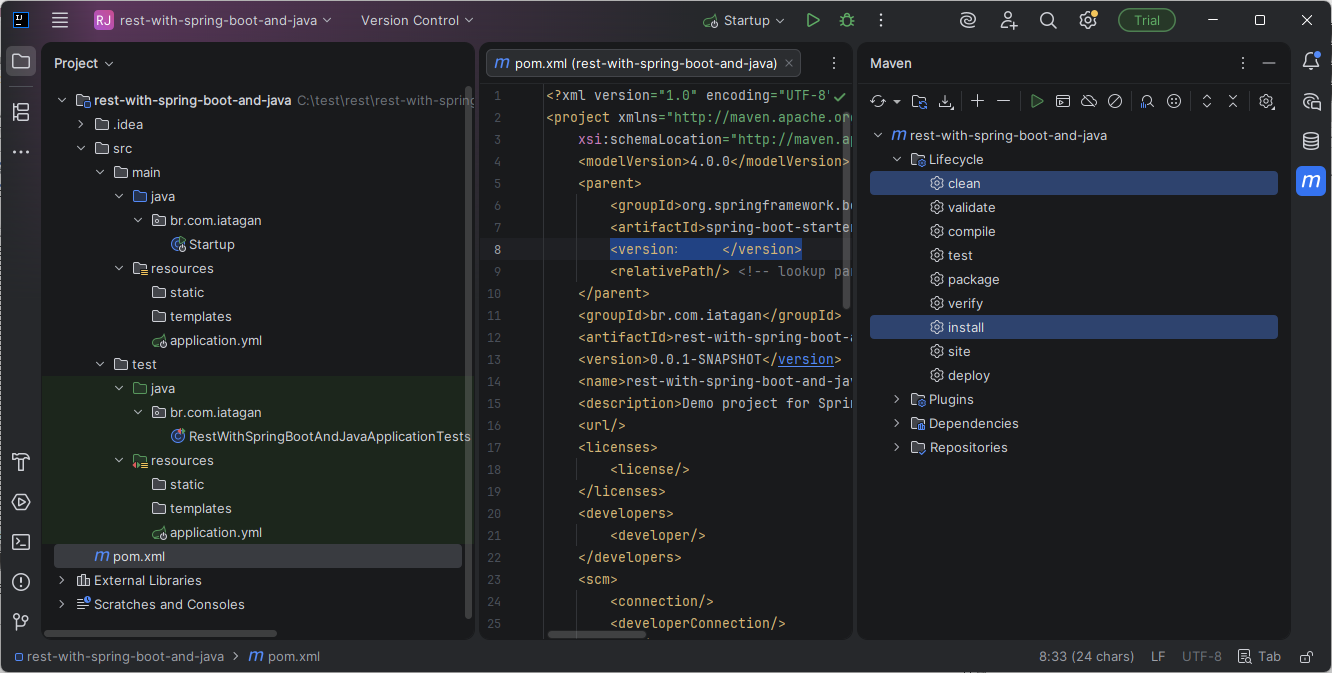This screenshot has width=1332, height=673.
Task: Toggle Maven skip tests mode
Action: point(1115,101)
